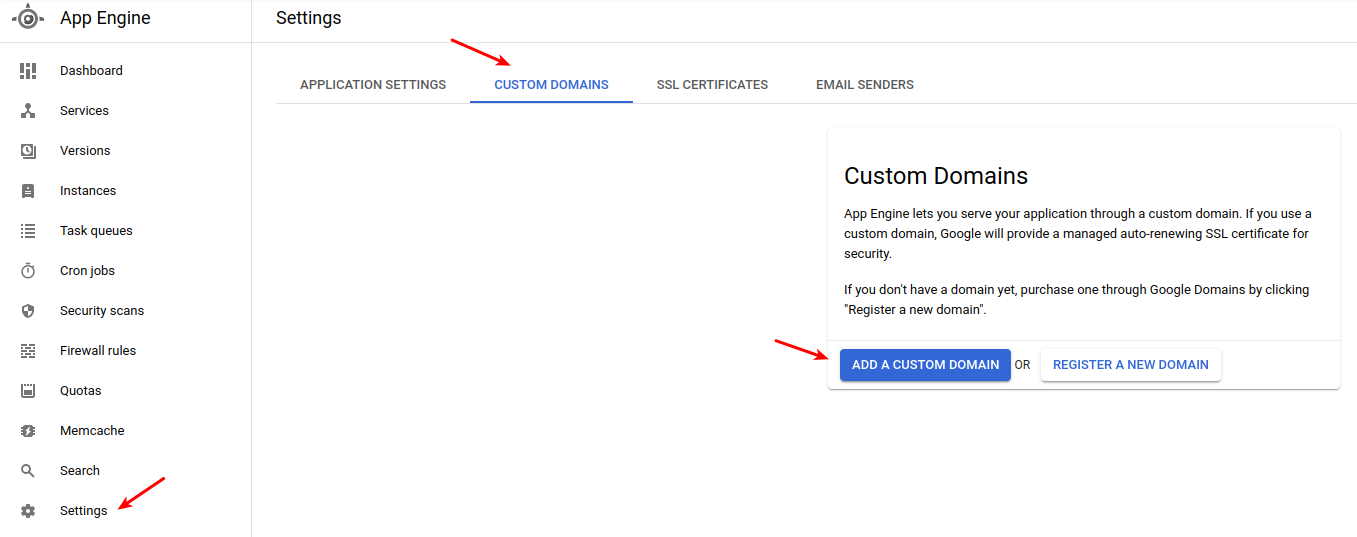Click the Custom Domains card heading
The height and width of the screenshot is (537, 1357).
pyautogui.click(x=936, y=176)
